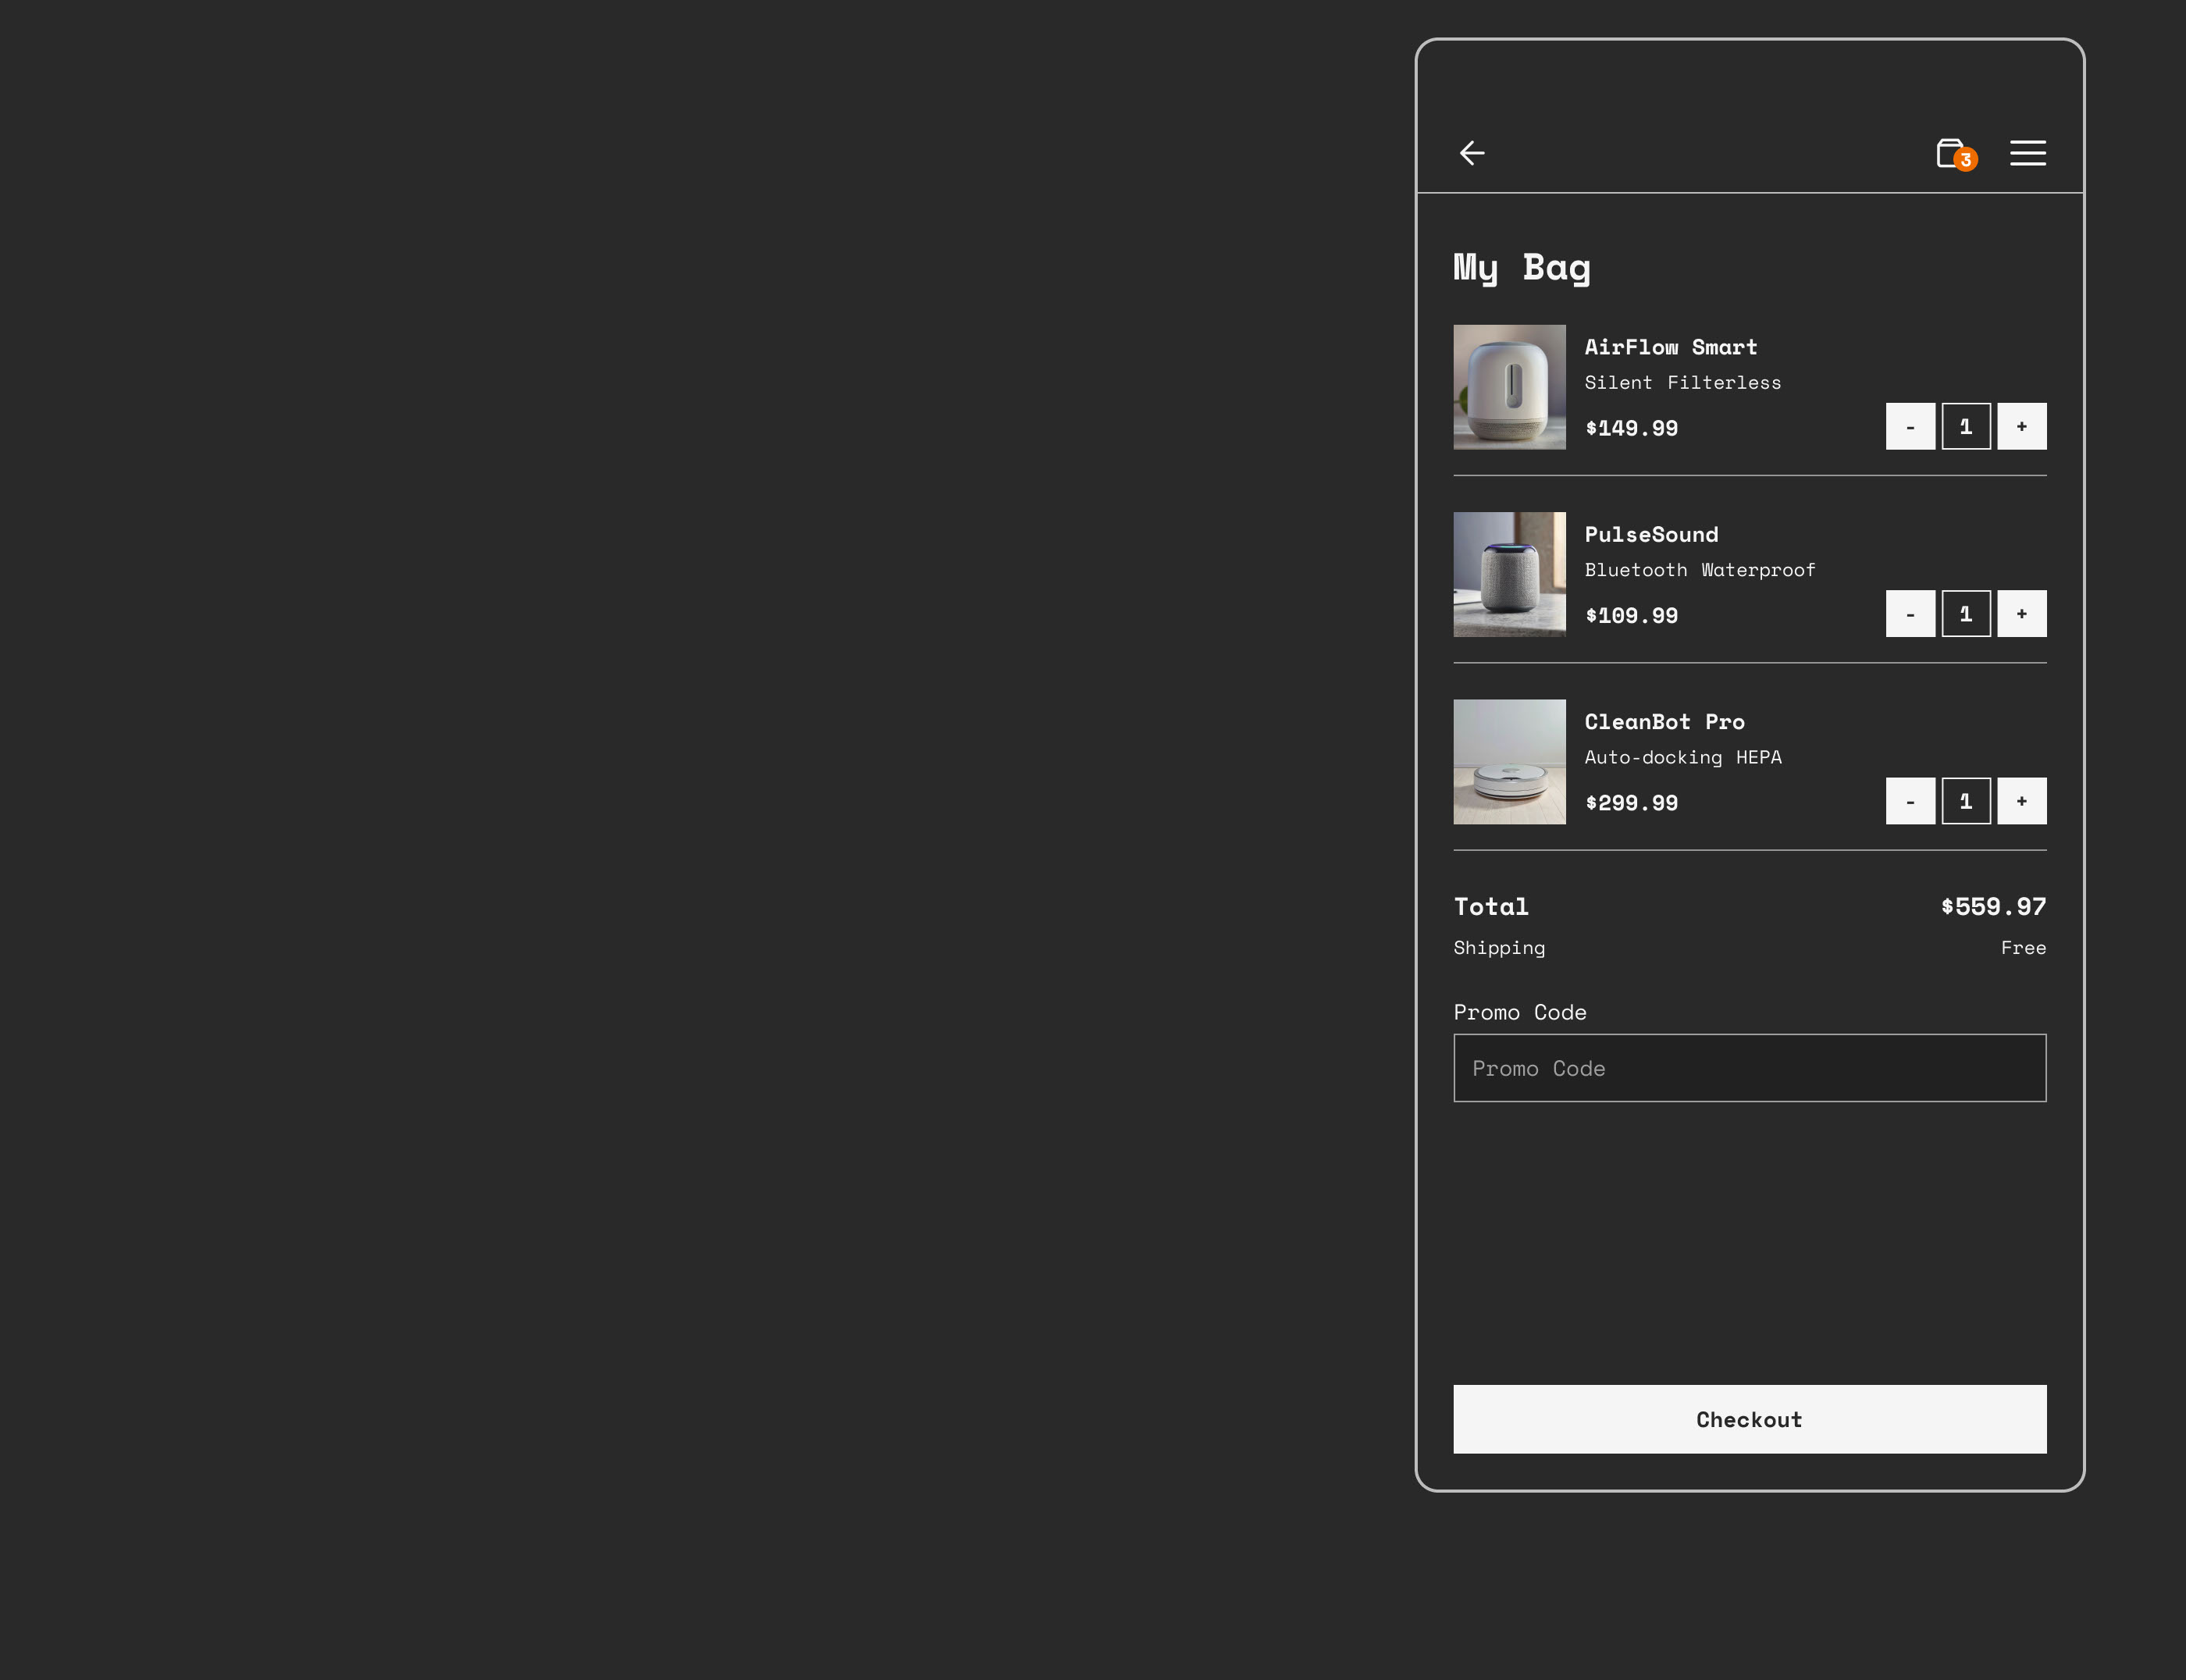The height and width of the screenshot is (1680, 2186).
Task: Increase PulseSound quantity with plus
Action: pos(2021,614)
